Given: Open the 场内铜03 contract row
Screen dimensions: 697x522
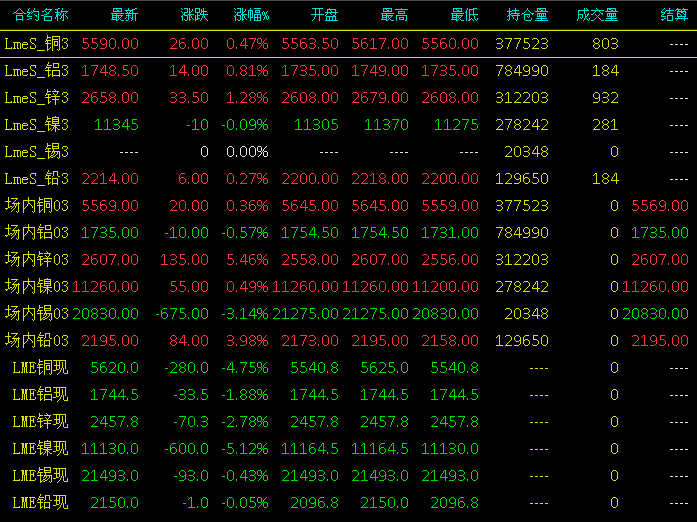Looking at the screenshot, I should [348, 205].
